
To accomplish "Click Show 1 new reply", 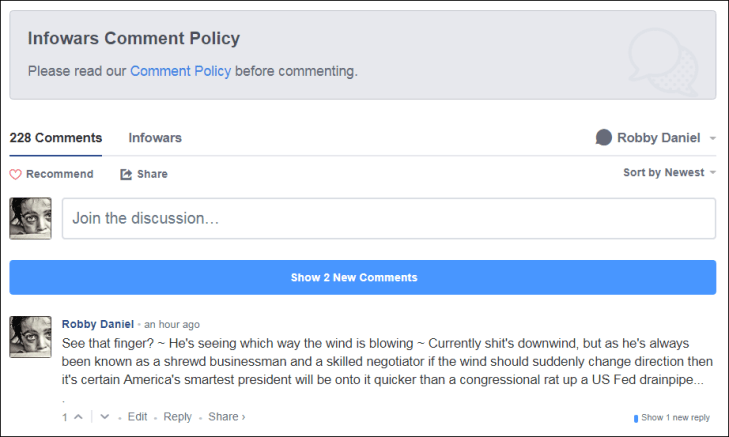I will (x=675, y=417).
